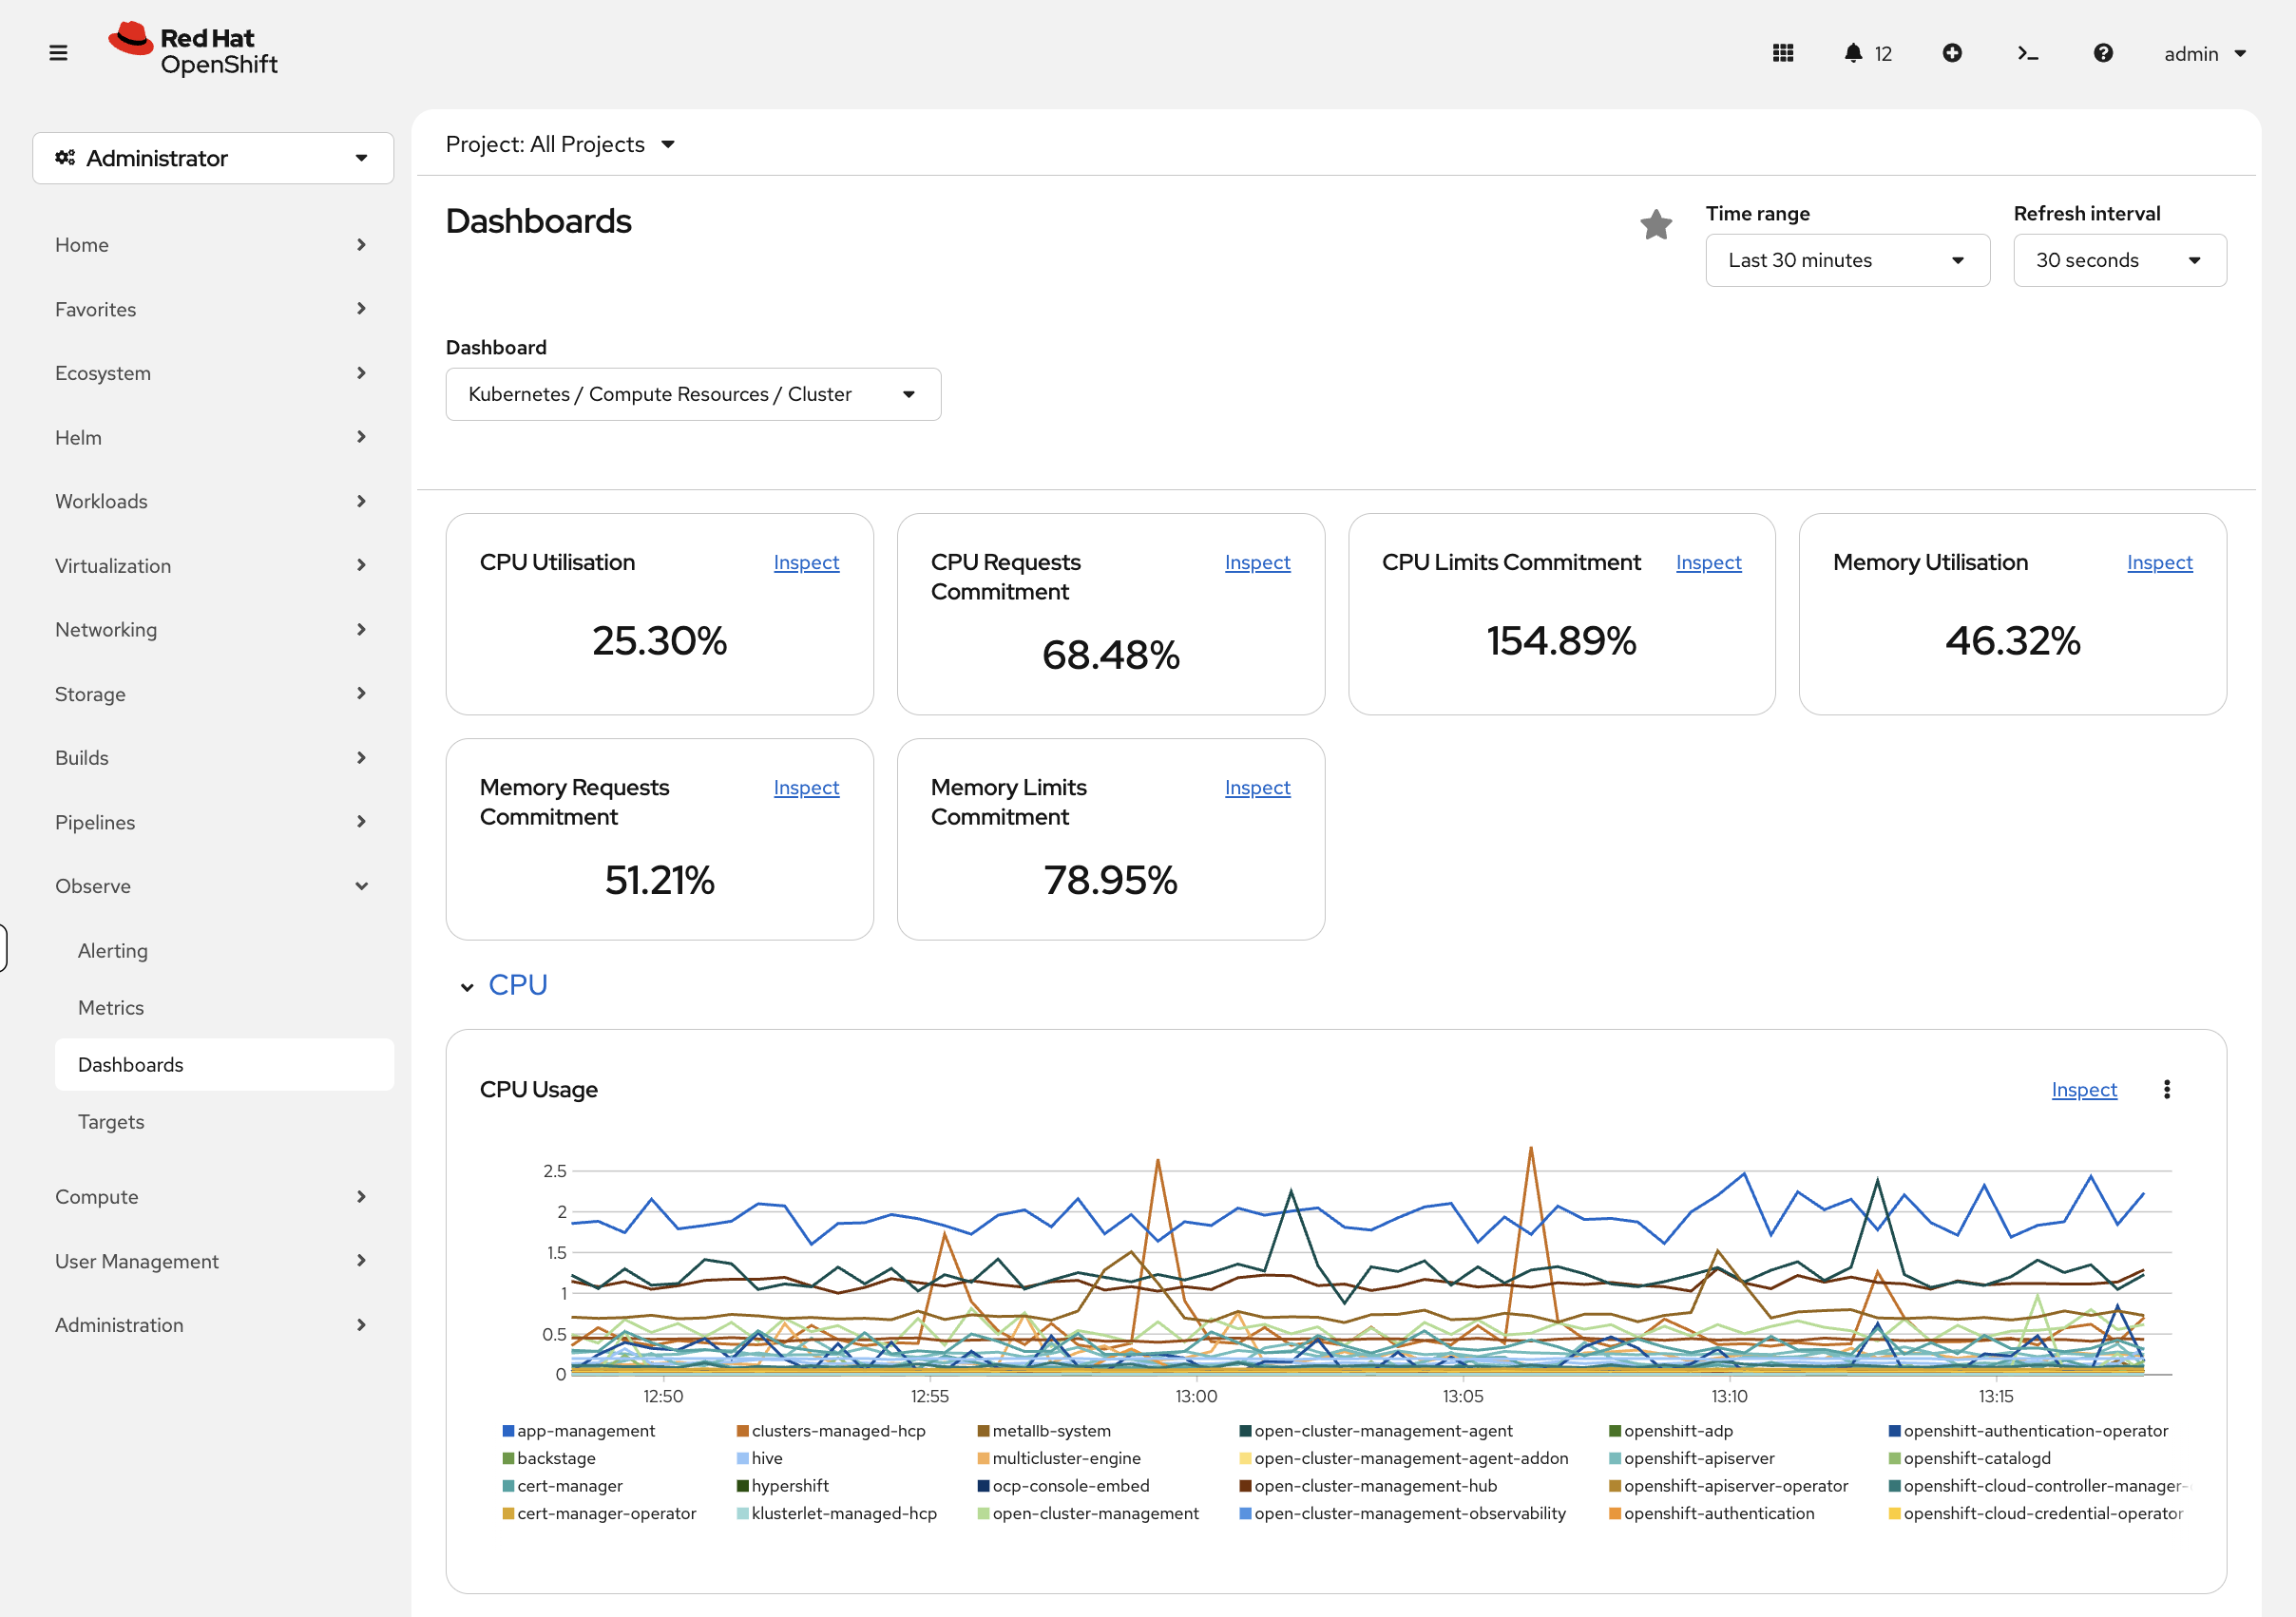Open the Refresh interval dropdown
The image size is (2296, 1617).
tap(2120, 260)
